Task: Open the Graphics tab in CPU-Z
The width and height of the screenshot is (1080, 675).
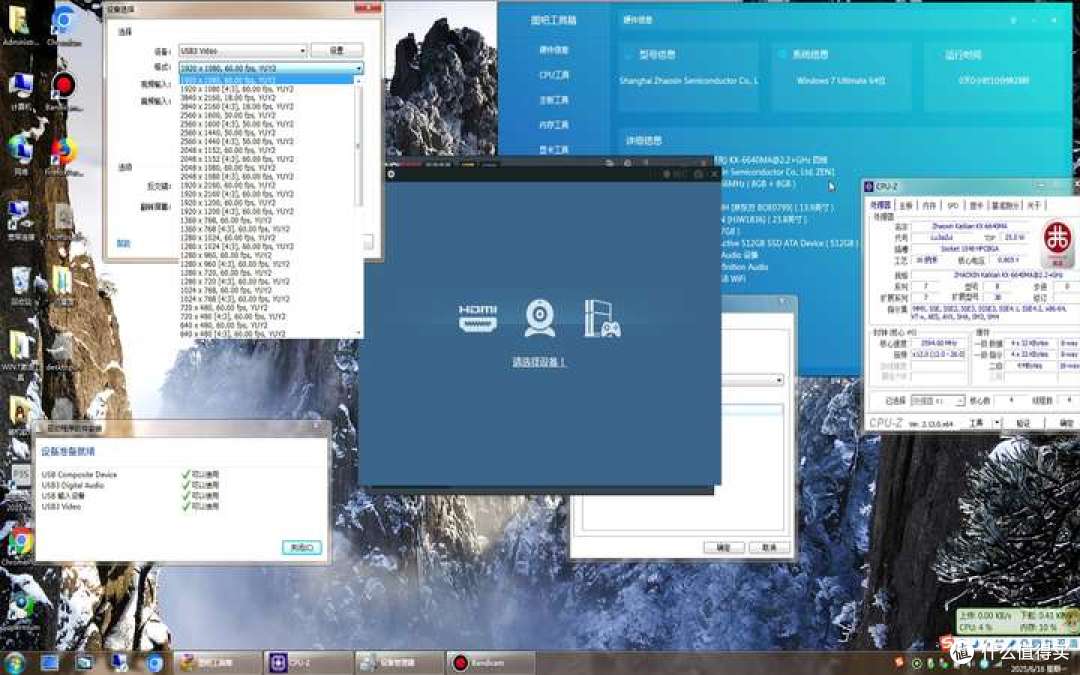Action: pyautogui.click(x=977, y=205)
